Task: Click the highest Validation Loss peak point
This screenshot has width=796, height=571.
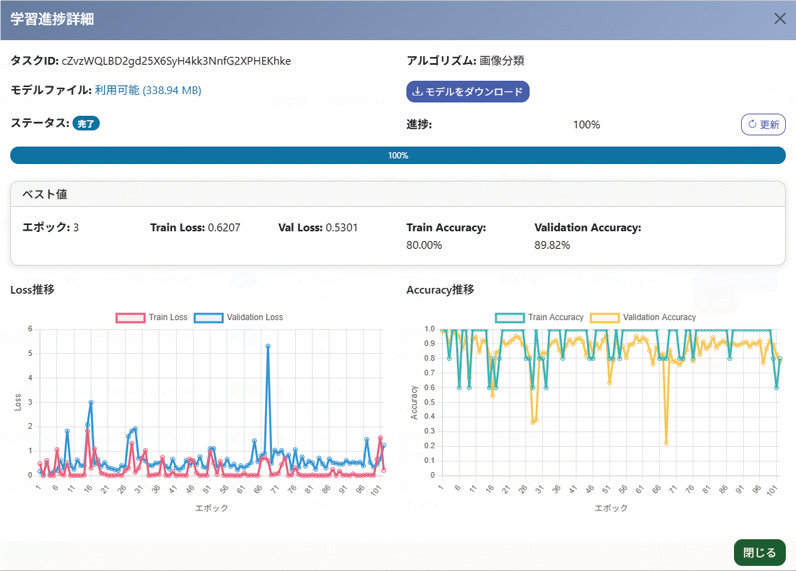Action: (x=268, y=346)
